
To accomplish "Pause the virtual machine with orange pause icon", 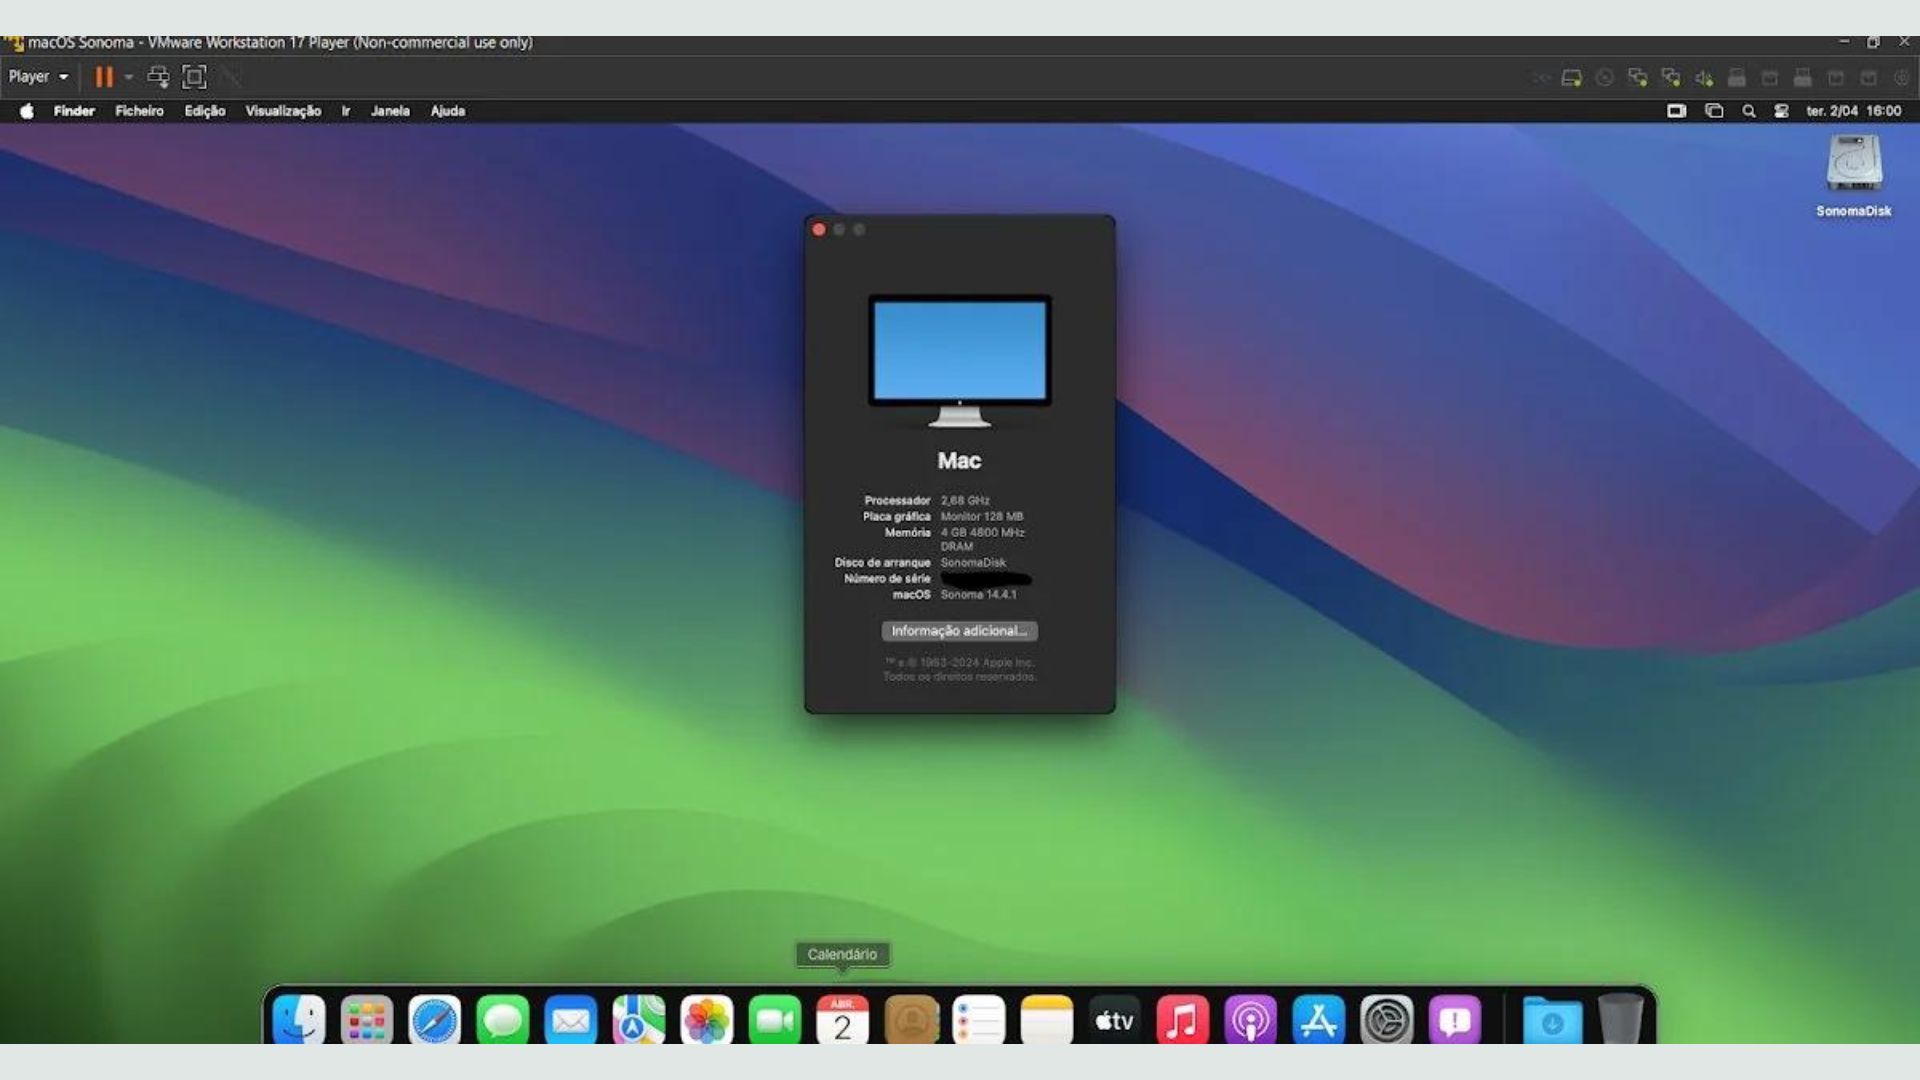I will click(104, 77).
